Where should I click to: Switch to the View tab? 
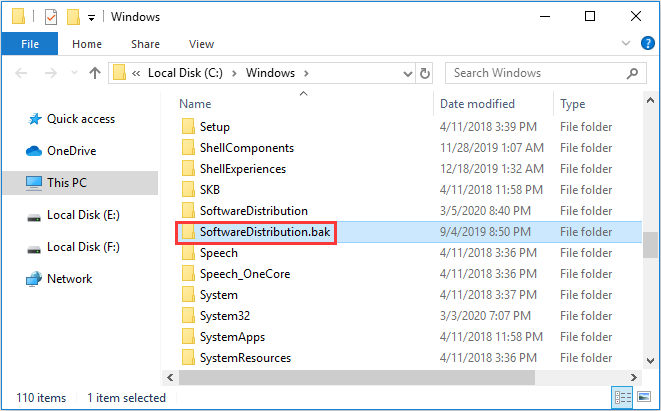click(x=201, y=44)
